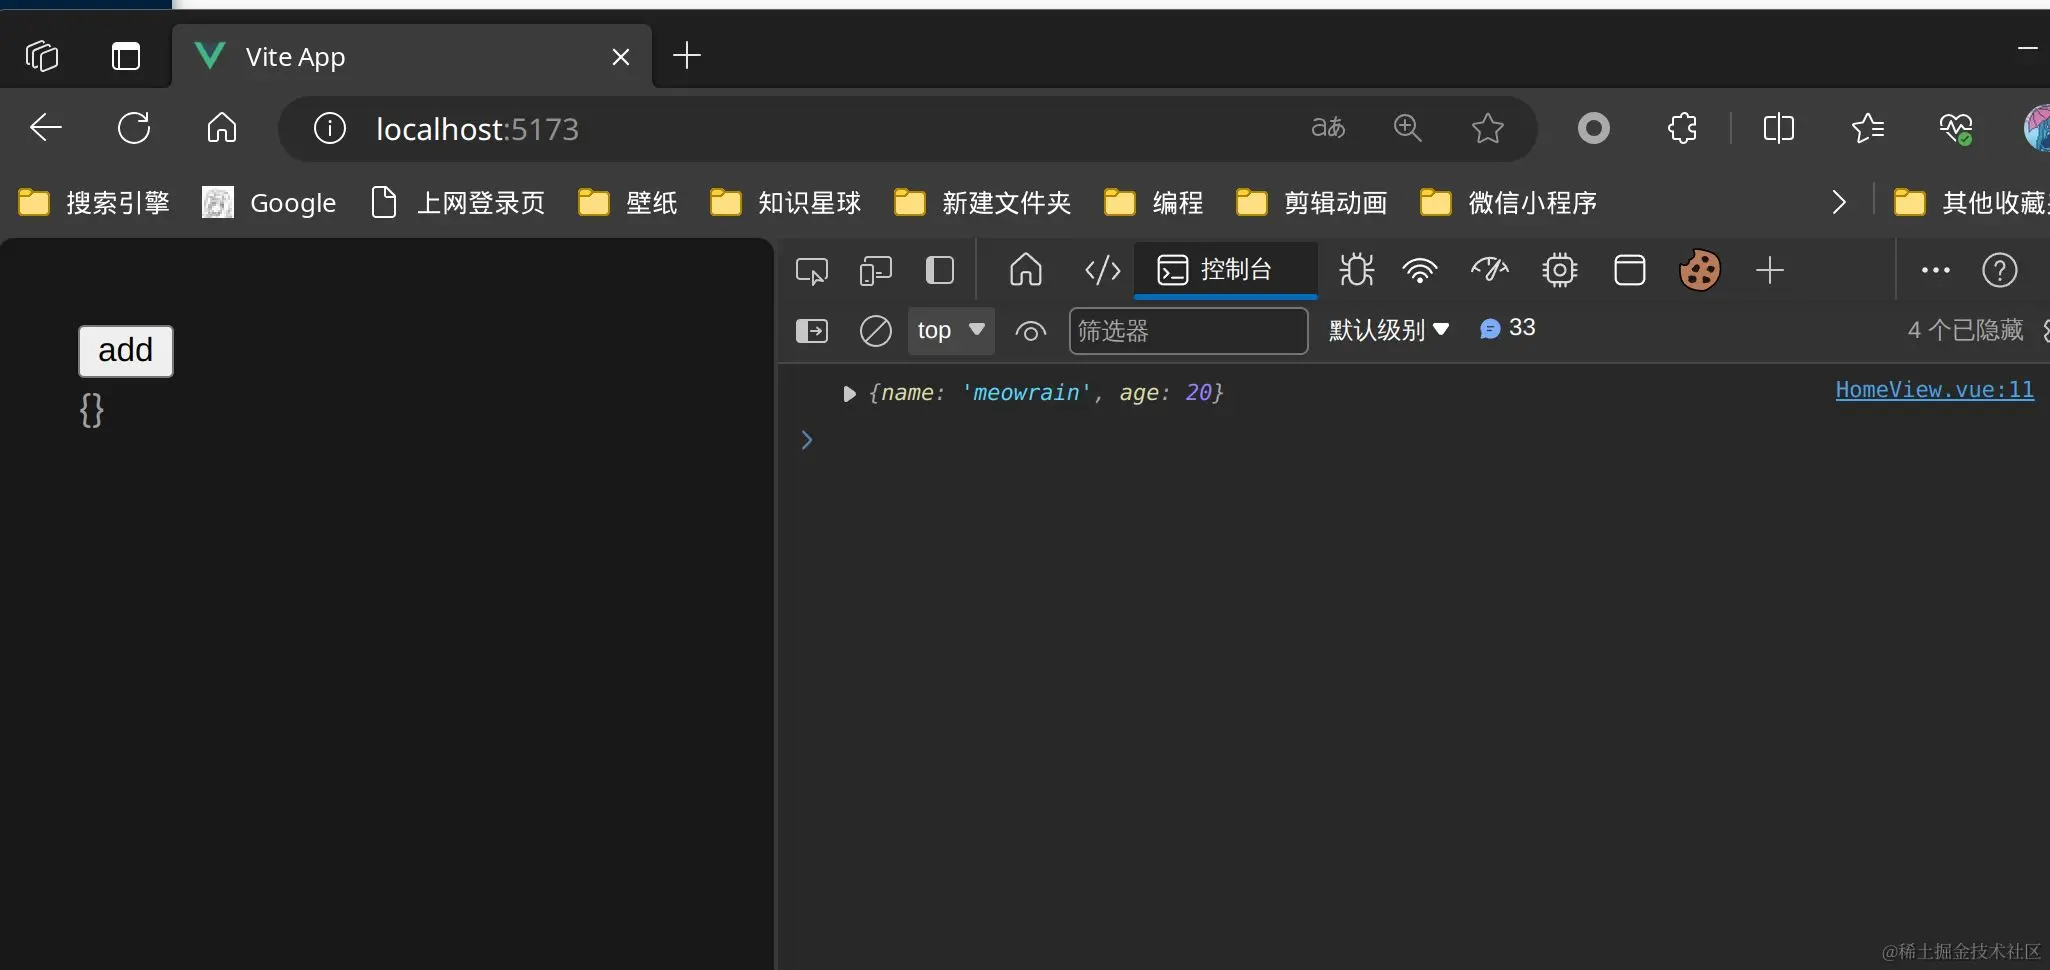Expand the logged meowrain object
This screenshot has height=970, width=2050.
pyautogui.click(x=849, y=394)
